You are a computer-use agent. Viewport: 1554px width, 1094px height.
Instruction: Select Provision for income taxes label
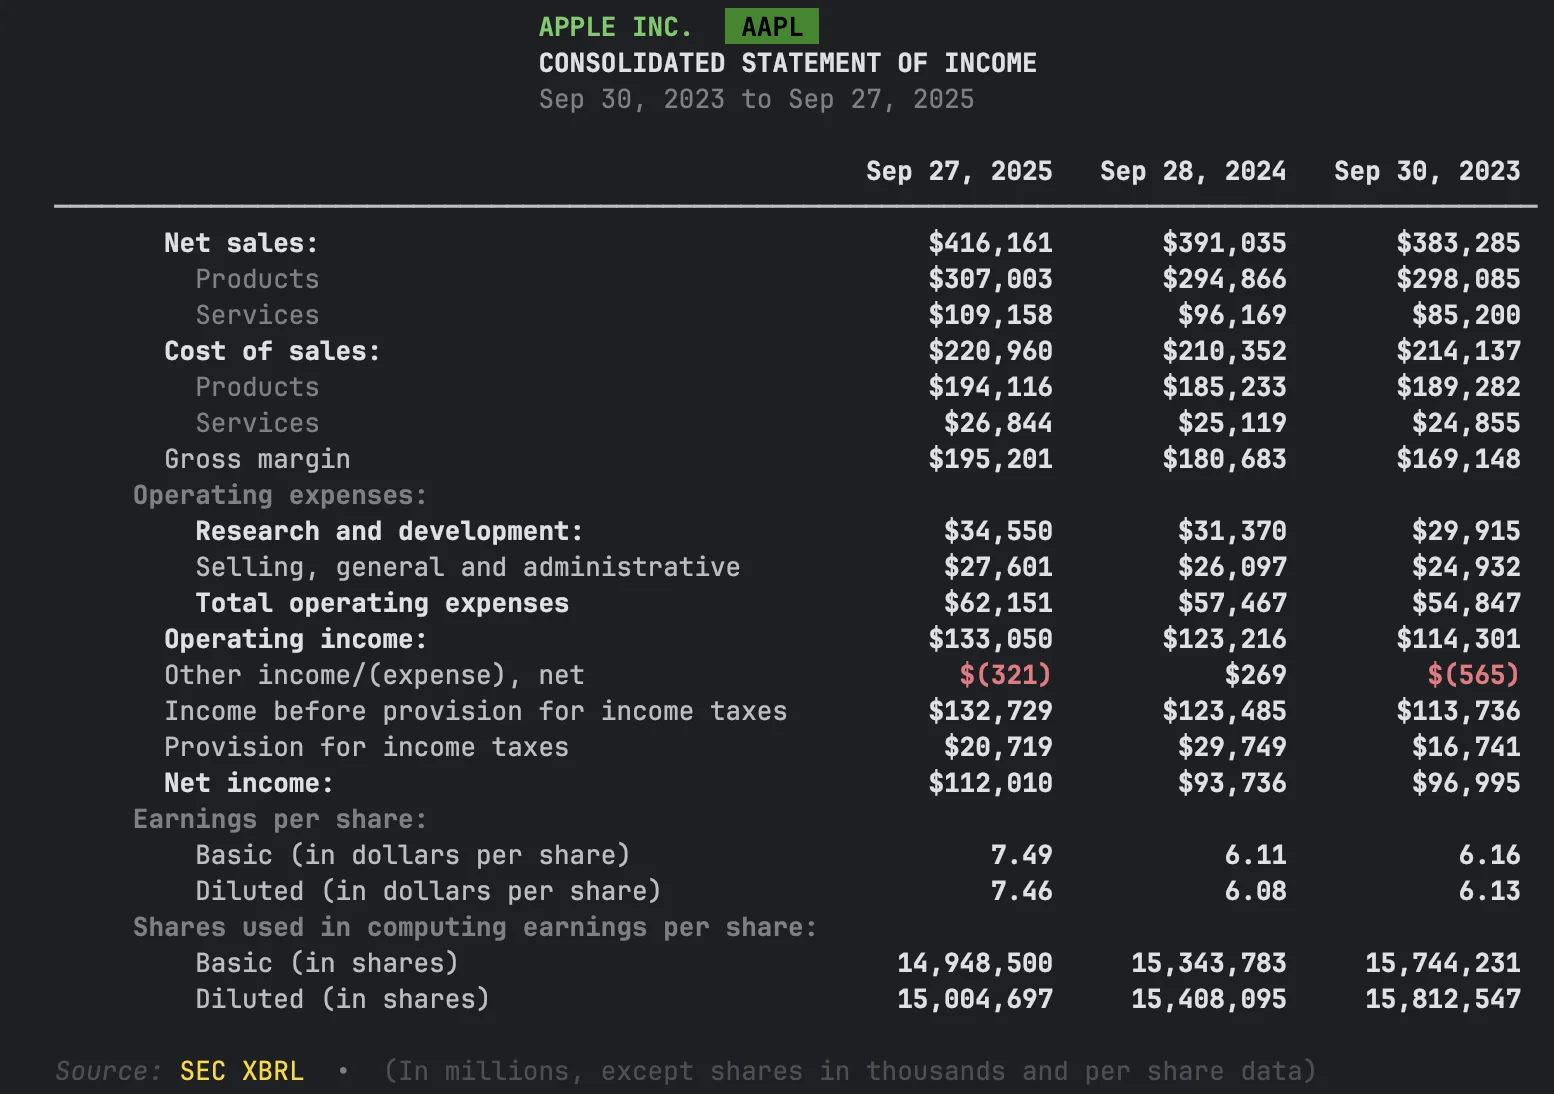366,747
